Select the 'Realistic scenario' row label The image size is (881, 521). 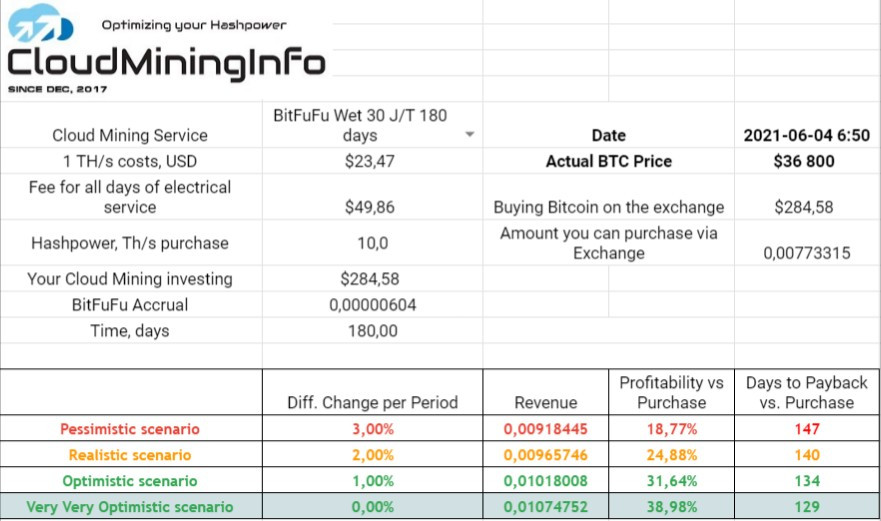click(x=130, y=455)
